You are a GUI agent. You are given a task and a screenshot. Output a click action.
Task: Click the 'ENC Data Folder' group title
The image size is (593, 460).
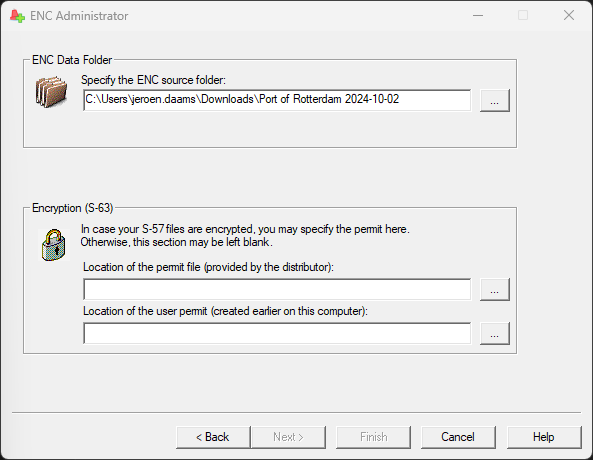(x=72, y=60)
